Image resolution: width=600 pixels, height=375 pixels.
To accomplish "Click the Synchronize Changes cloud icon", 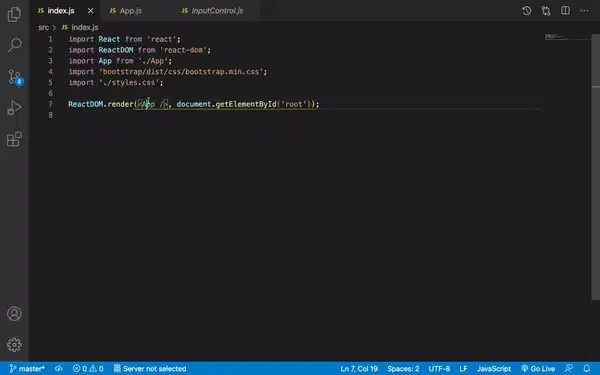I will coord(59,368).
